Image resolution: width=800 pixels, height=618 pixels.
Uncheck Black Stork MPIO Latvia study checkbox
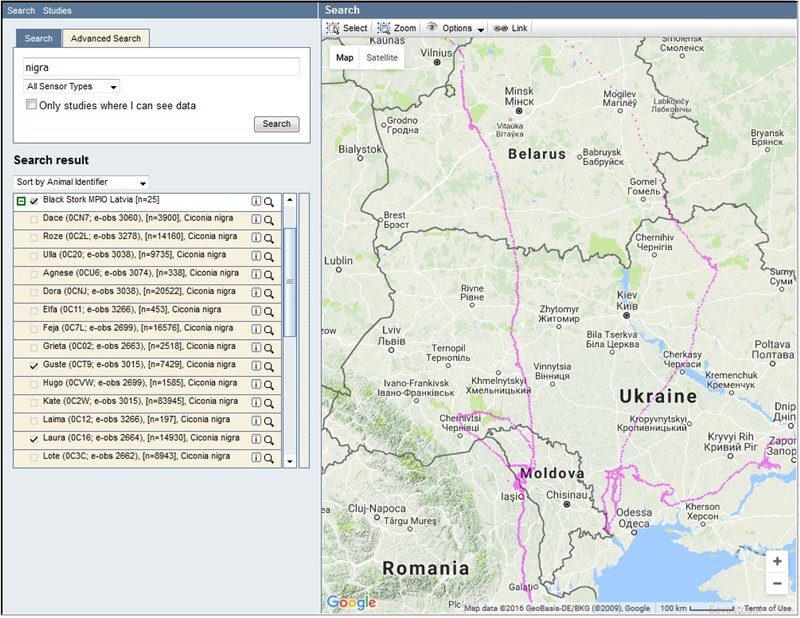tap(34, 201)
